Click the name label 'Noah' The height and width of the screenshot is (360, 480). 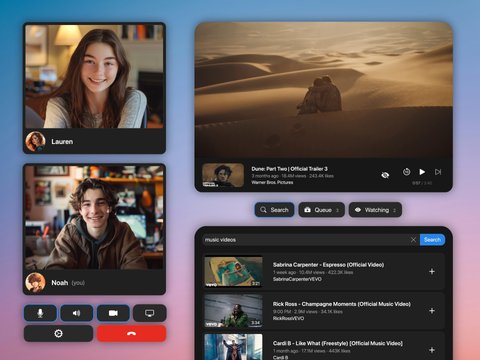tap(60, 283)
